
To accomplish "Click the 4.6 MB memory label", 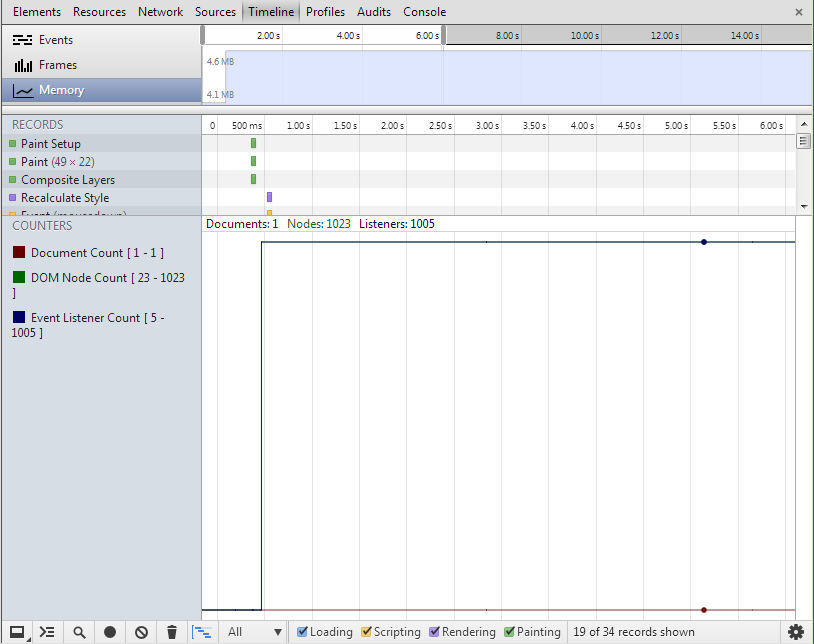I will (220, 62).
